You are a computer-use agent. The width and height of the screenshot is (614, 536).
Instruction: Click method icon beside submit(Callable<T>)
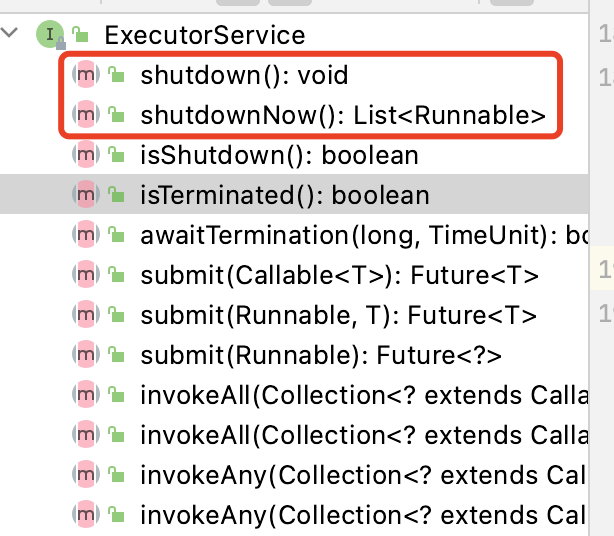(x=86, y=275)
